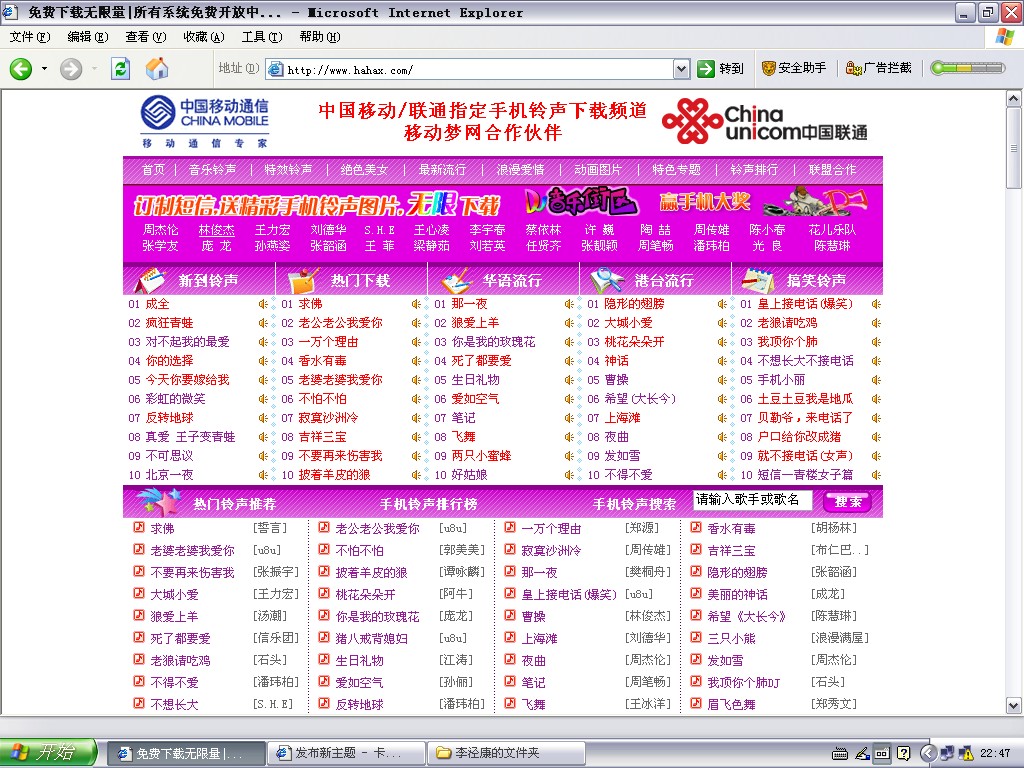
Task: Click the music note icon beside 不怕不怕
Action: (324, 549)
